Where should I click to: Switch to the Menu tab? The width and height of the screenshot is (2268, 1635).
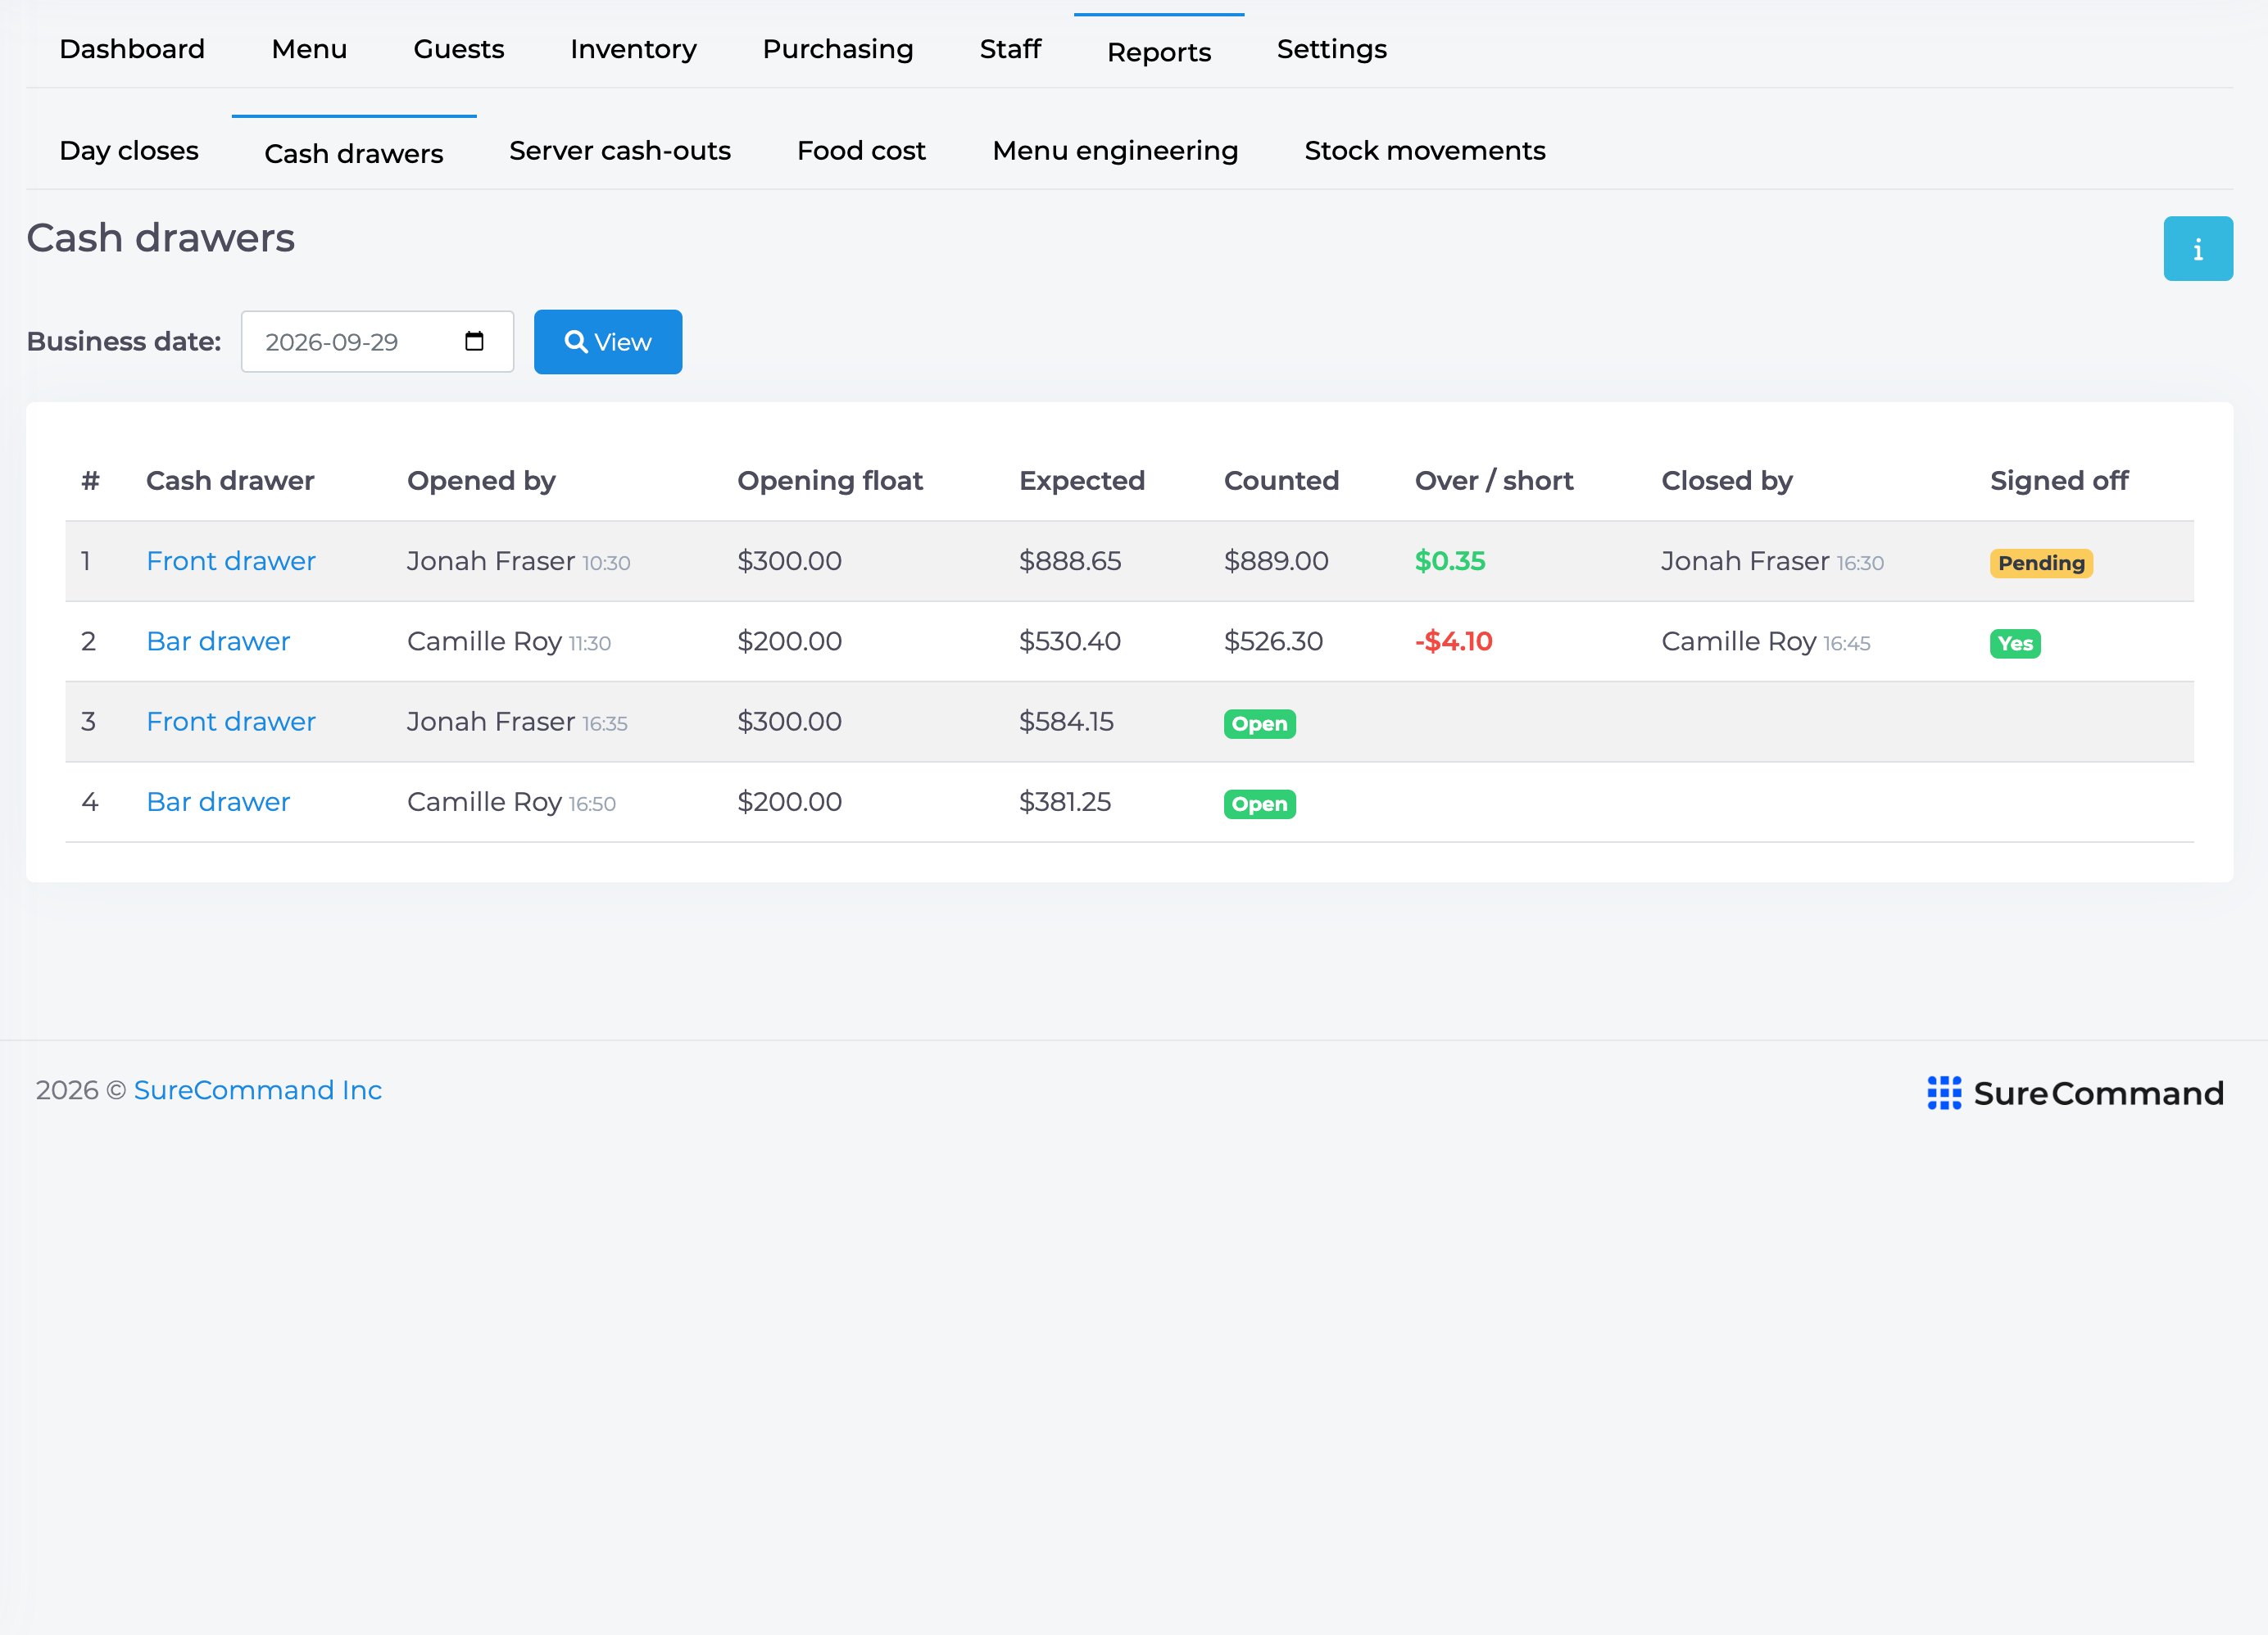pos(309,49)
